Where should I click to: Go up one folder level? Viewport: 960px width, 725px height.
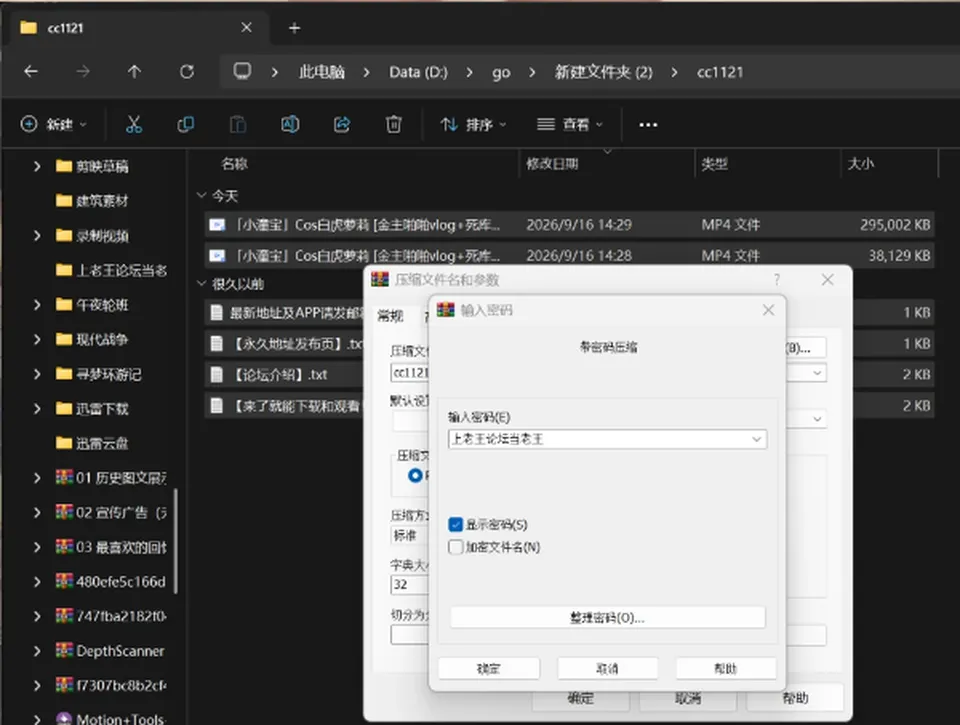pyautogui.click(x=134, y=72)
